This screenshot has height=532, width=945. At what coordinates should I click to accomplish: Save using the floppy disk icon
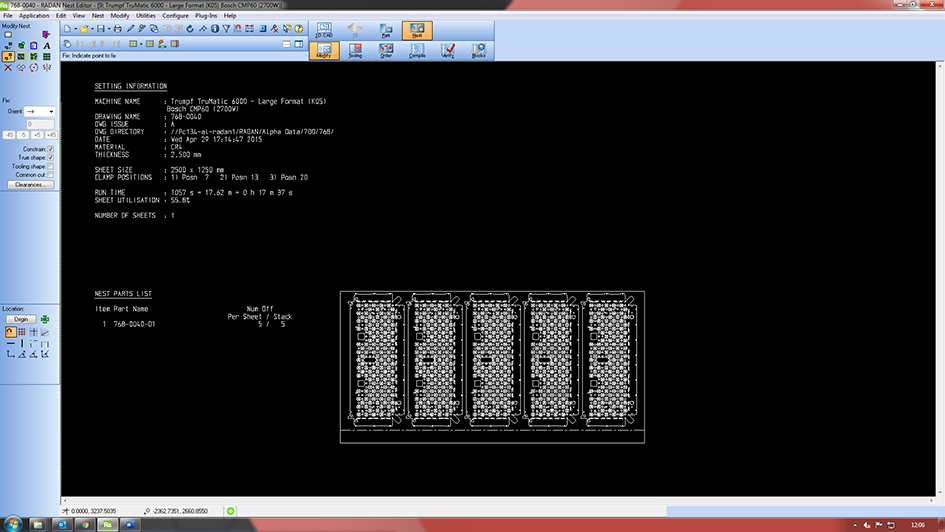coord(101,28)
